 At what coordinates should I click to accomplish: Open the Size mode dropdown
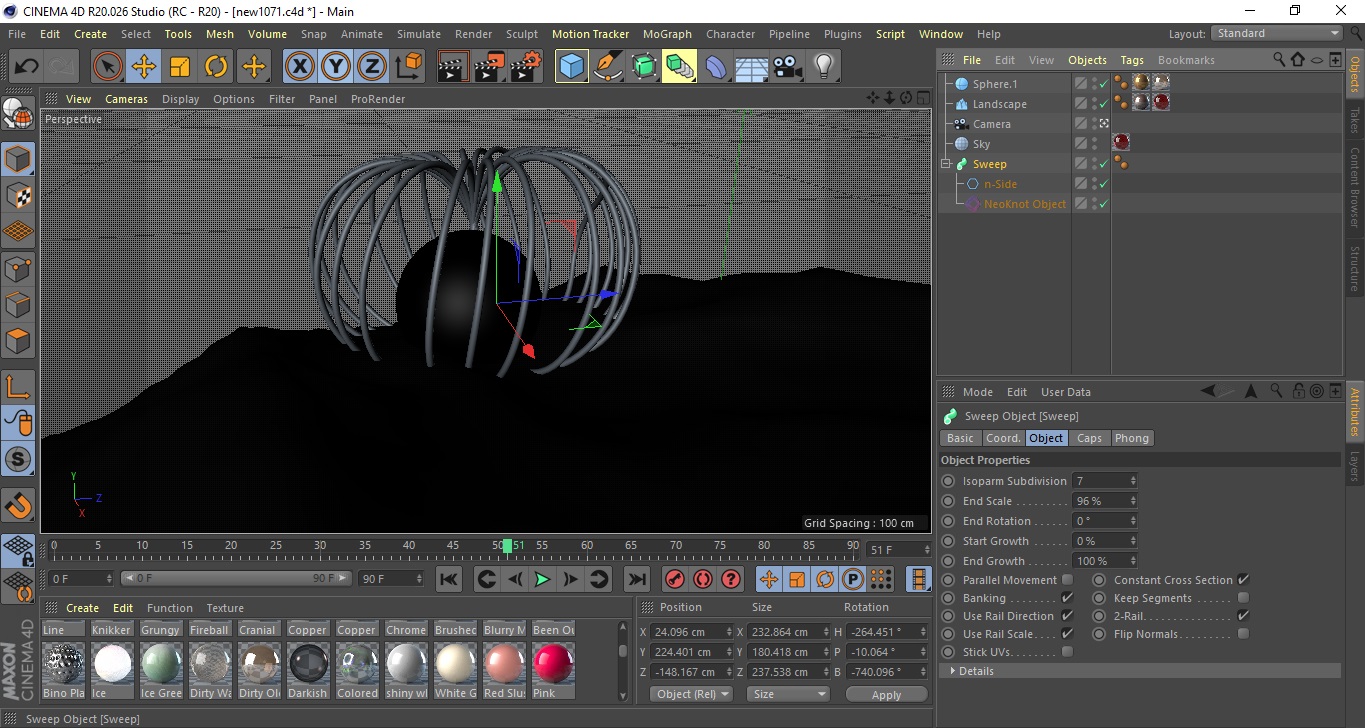(x=789, y=694)
